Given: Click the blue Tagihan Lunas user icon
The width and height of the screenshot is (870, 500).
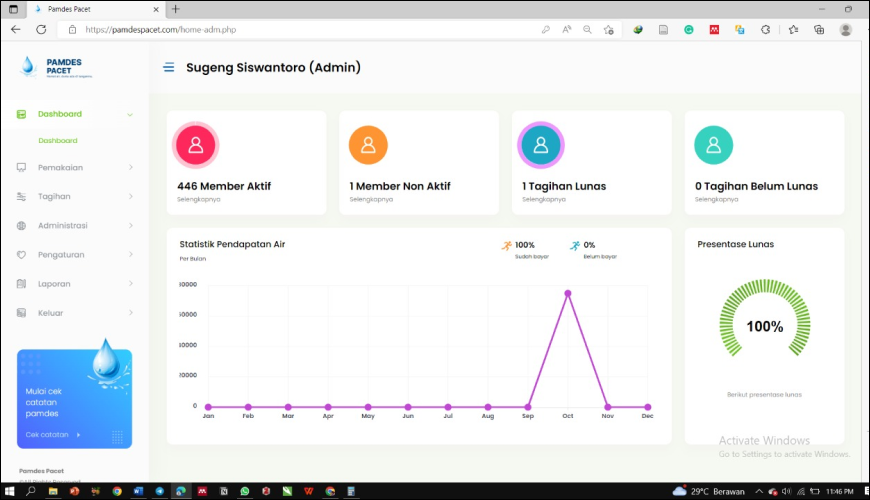Looking at the screenshot, I should (x=540, y=146).
